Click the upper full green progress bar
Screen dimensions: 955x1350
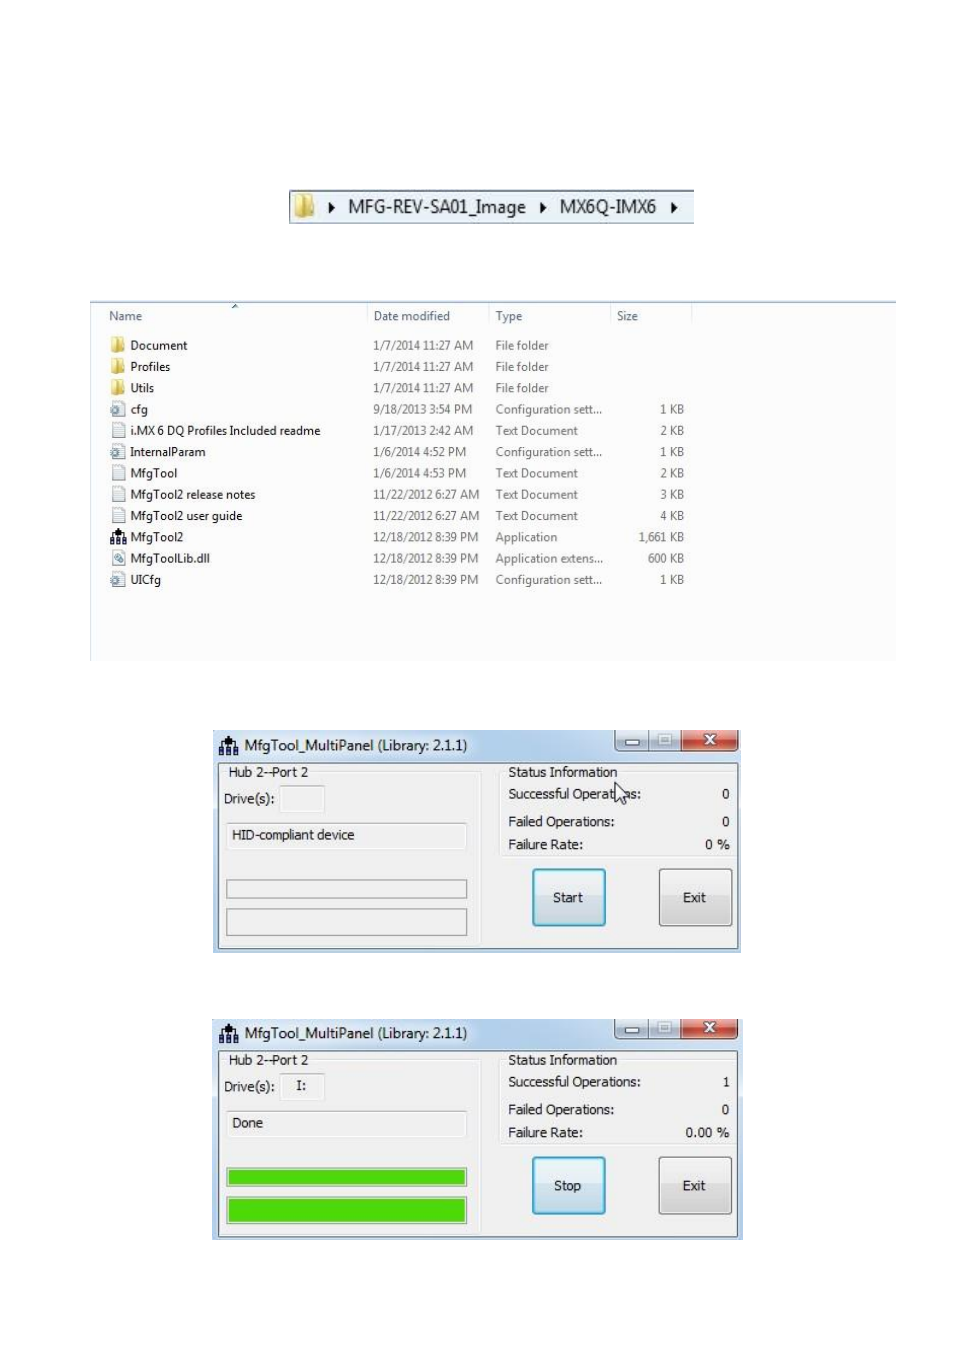(346, 1177)
